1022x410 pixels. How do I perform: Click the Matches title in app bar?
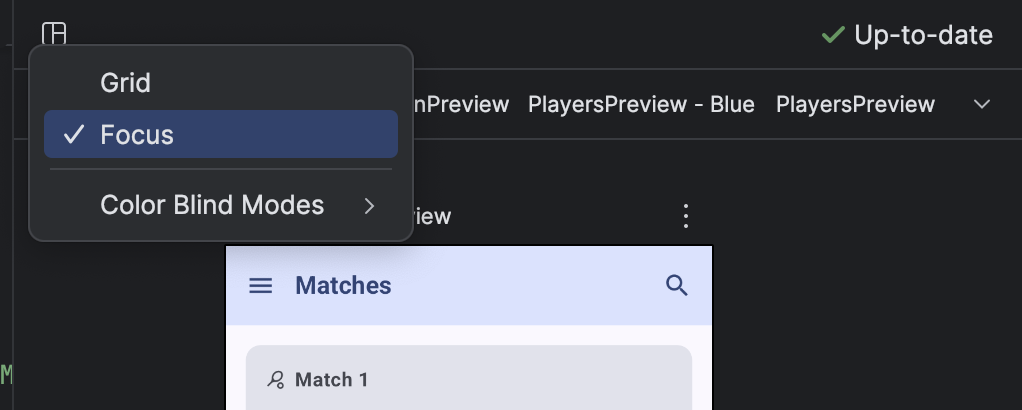343,286
